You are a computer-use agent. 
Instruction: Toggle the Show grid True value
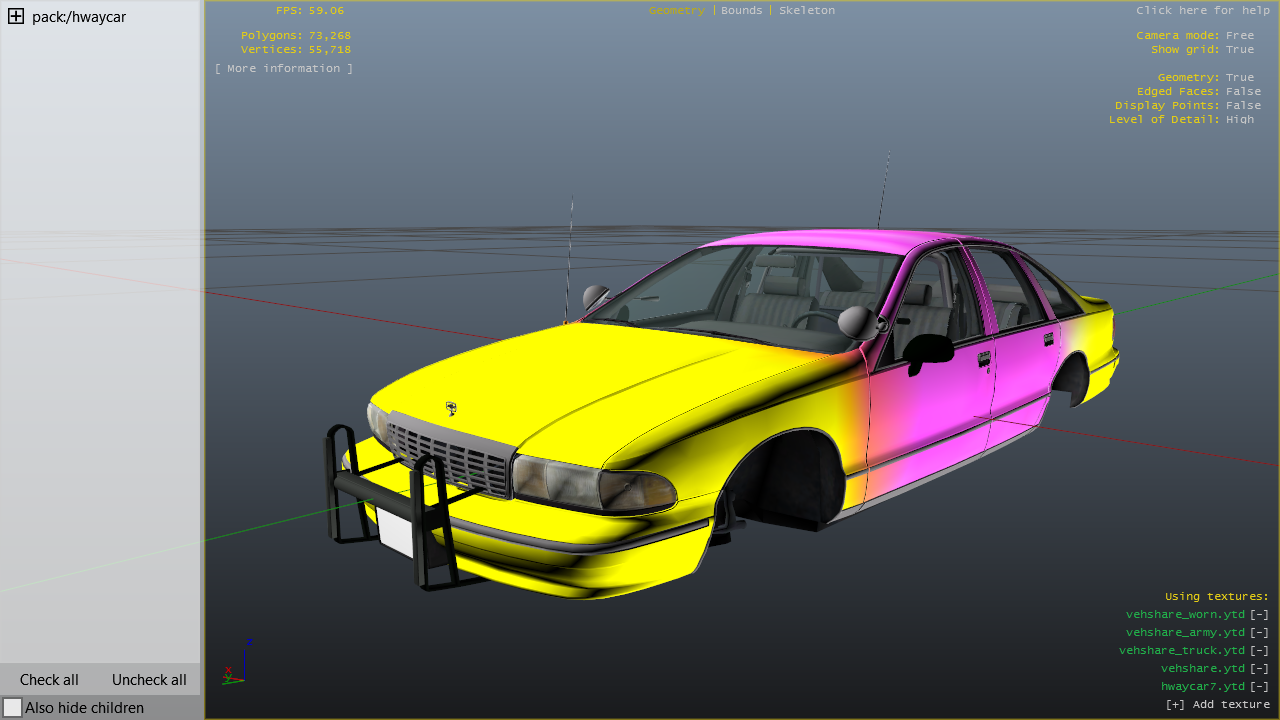click(x=1239, y=50)
